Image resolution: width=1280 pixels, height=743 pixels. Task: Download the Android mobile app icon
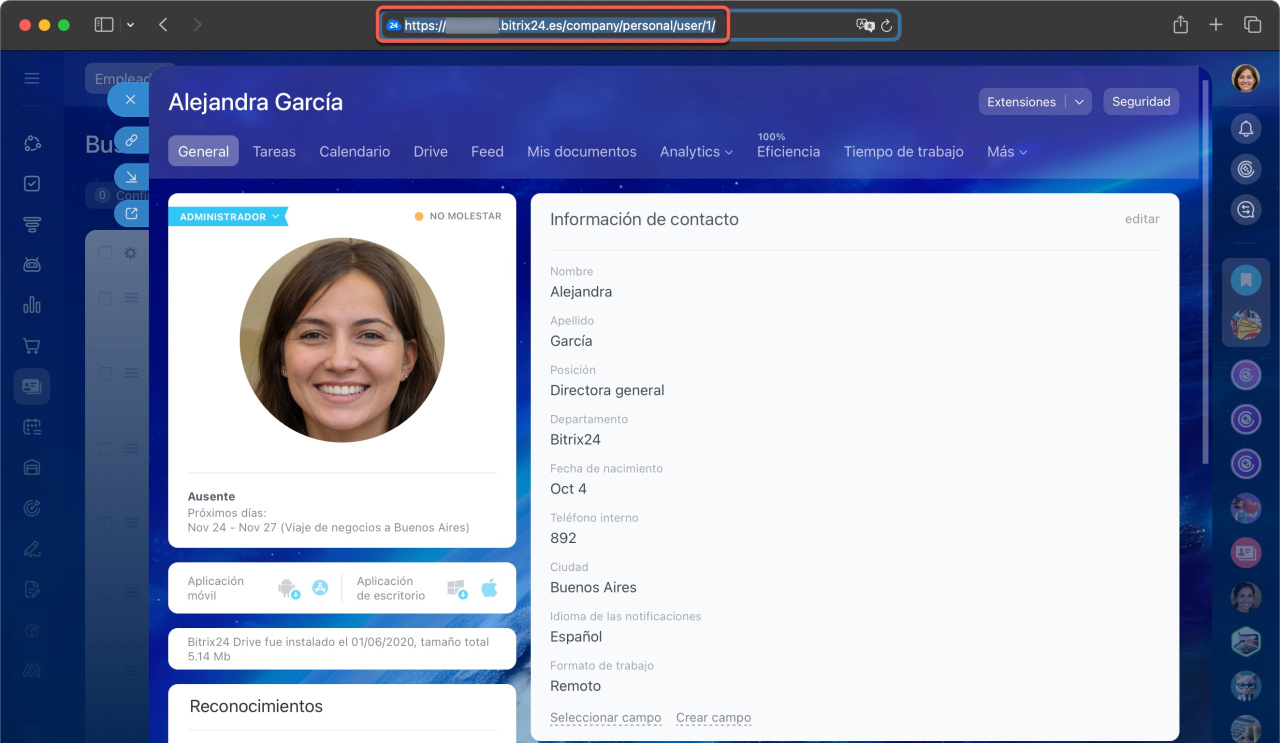(x=288, y=588)
